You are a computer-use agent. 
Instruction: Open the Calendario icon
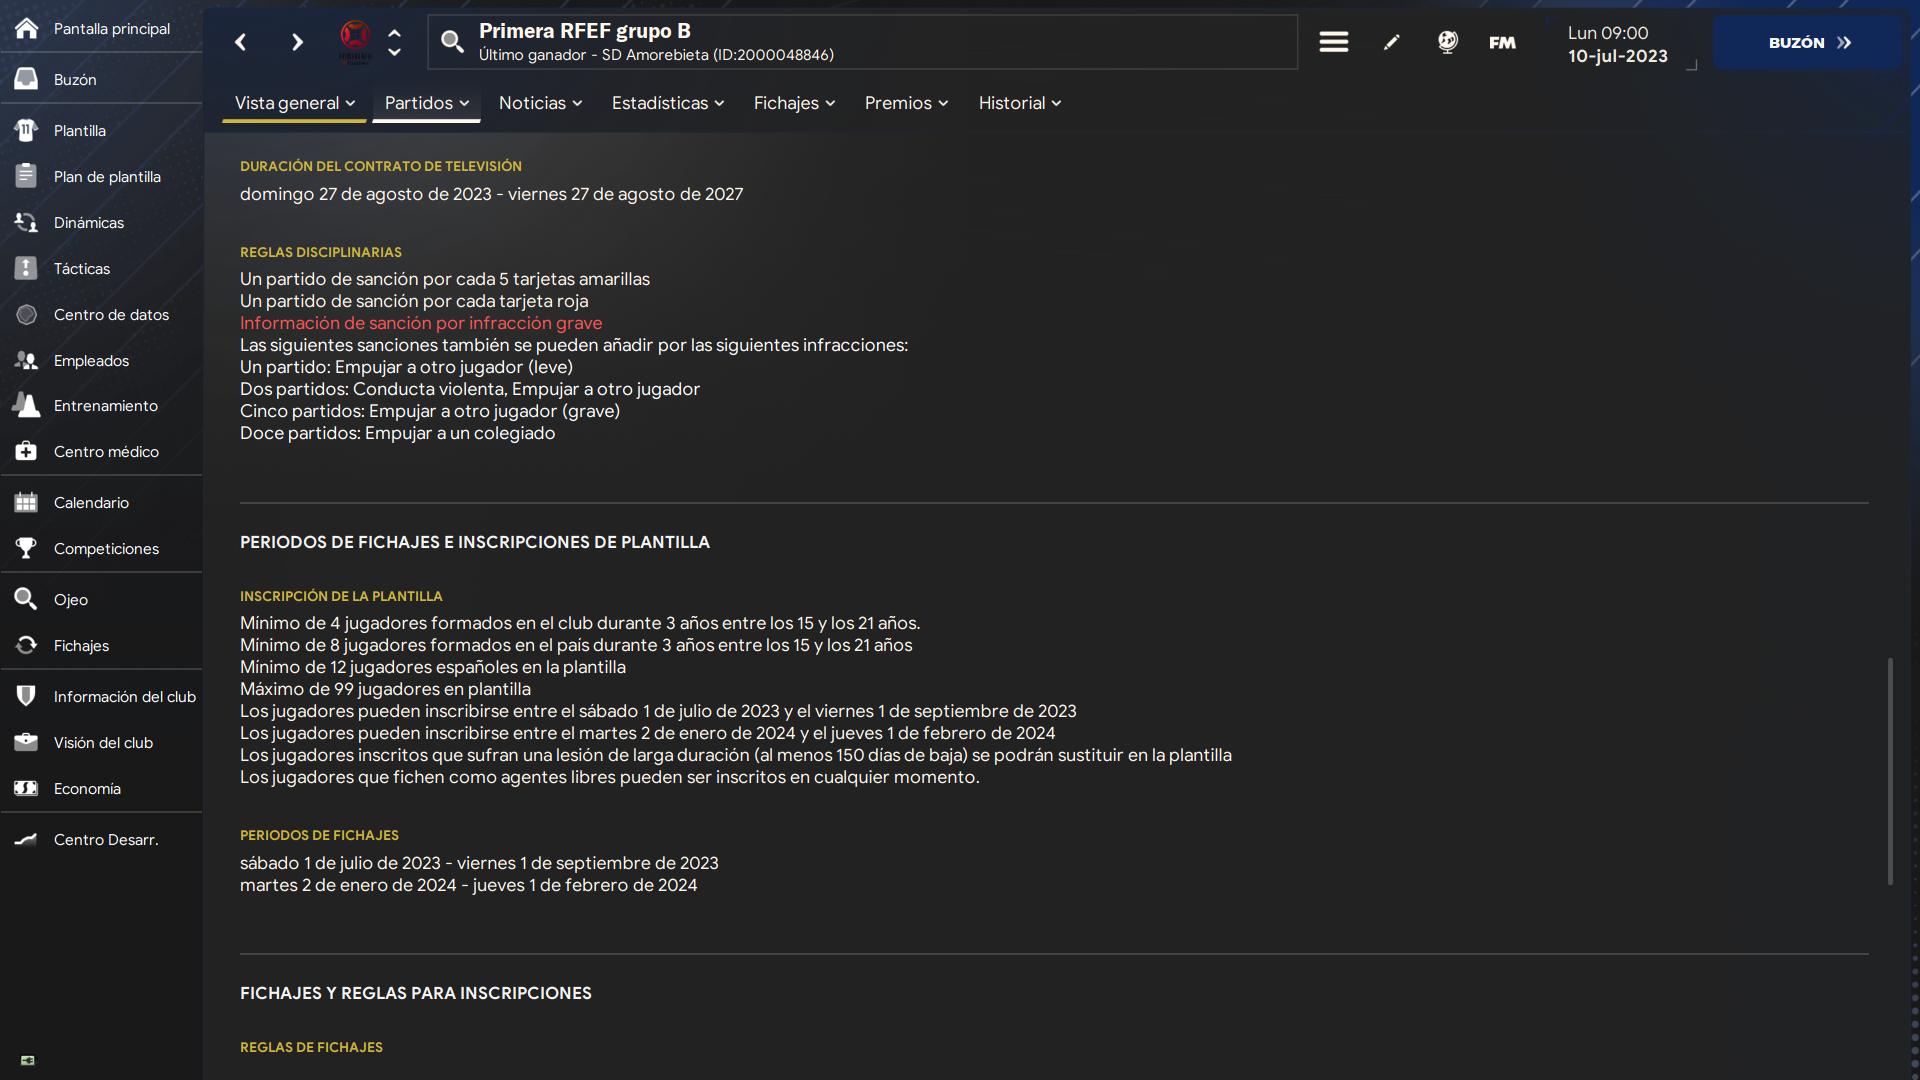pos(27,502)
